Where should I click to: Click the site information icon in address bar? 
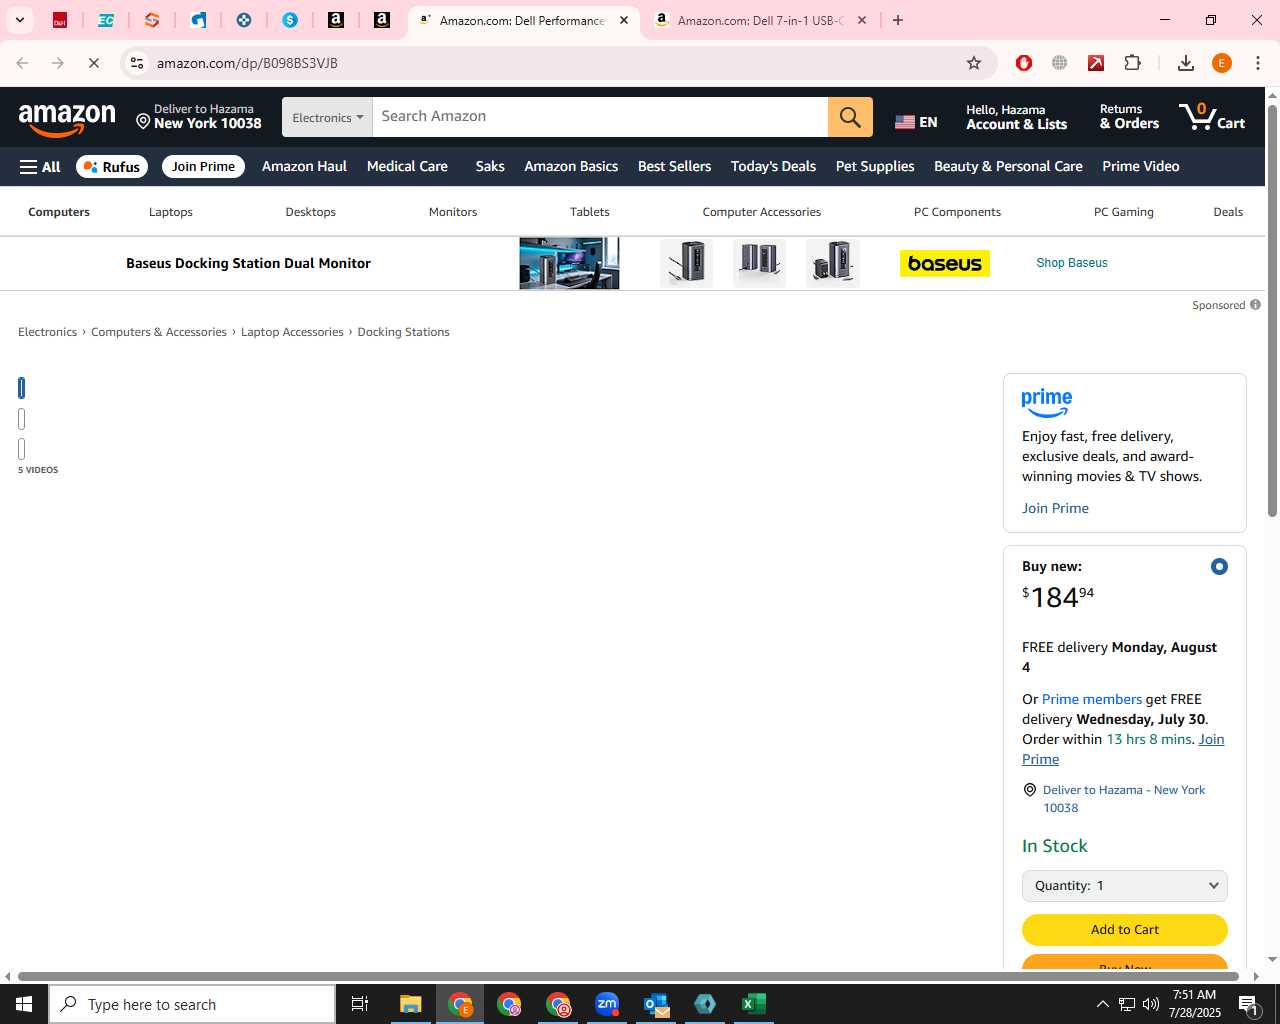click(137, 63)
